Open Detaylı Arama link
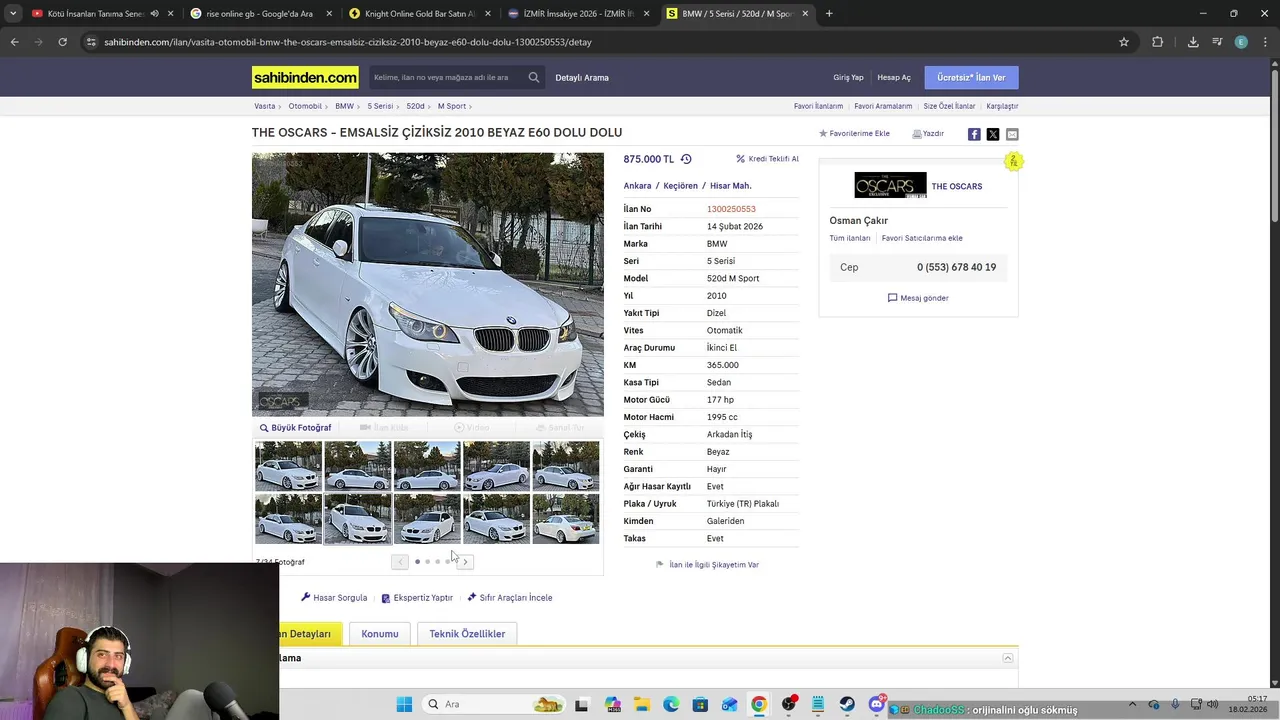The height and width of the screenshot is (720, 1280). [582, 77]
